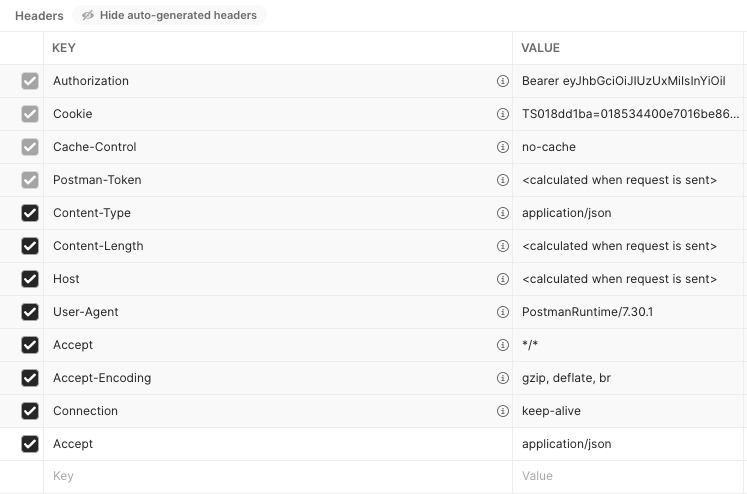Image resolution: width=747 pixels, height=494 pixels.
Task: Click the Postman-Token info icon
Action: (x=503, y=180)
